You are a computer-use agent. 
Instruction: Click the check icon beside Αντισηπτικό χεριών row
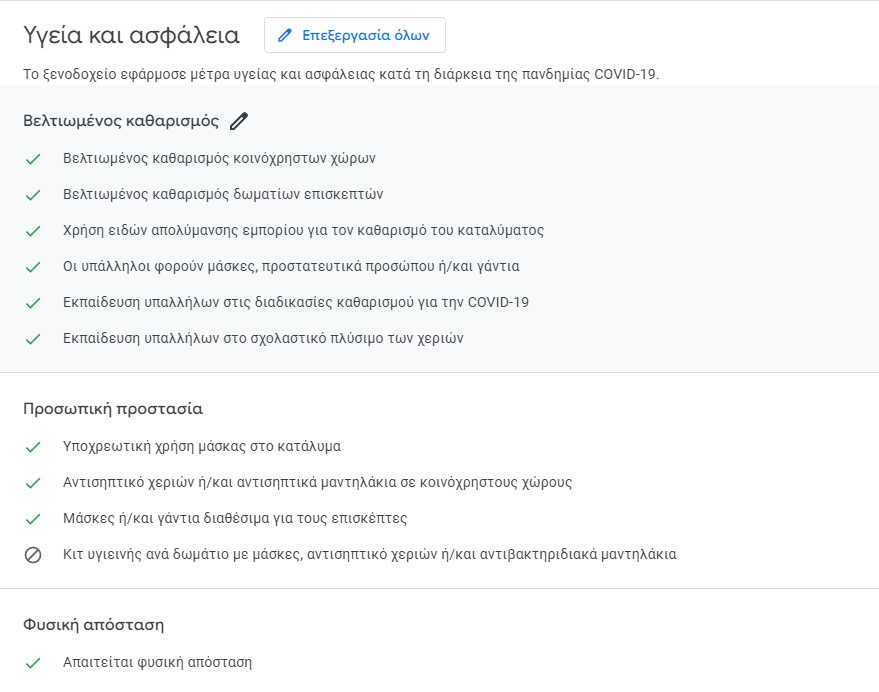[x=33, y=482]
